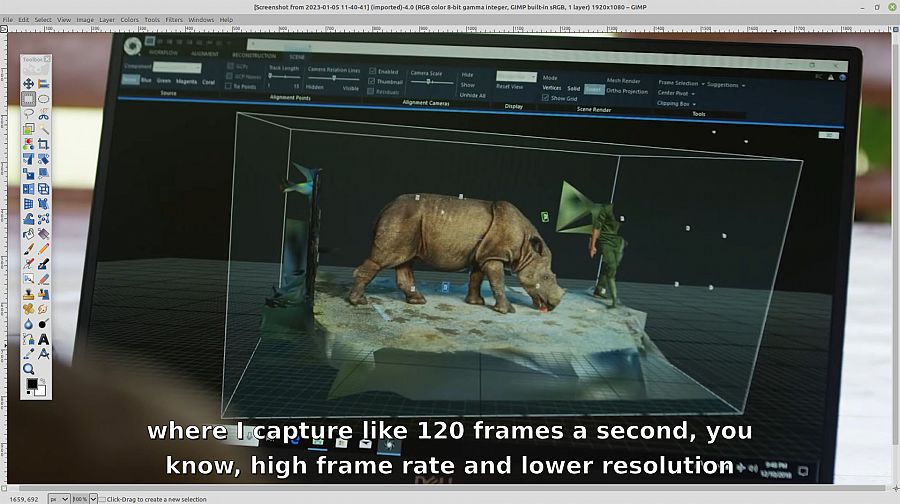This screenshot has width=900, height=504.
Task: Select the Clone stamp tool
Action: click(28, 294)
